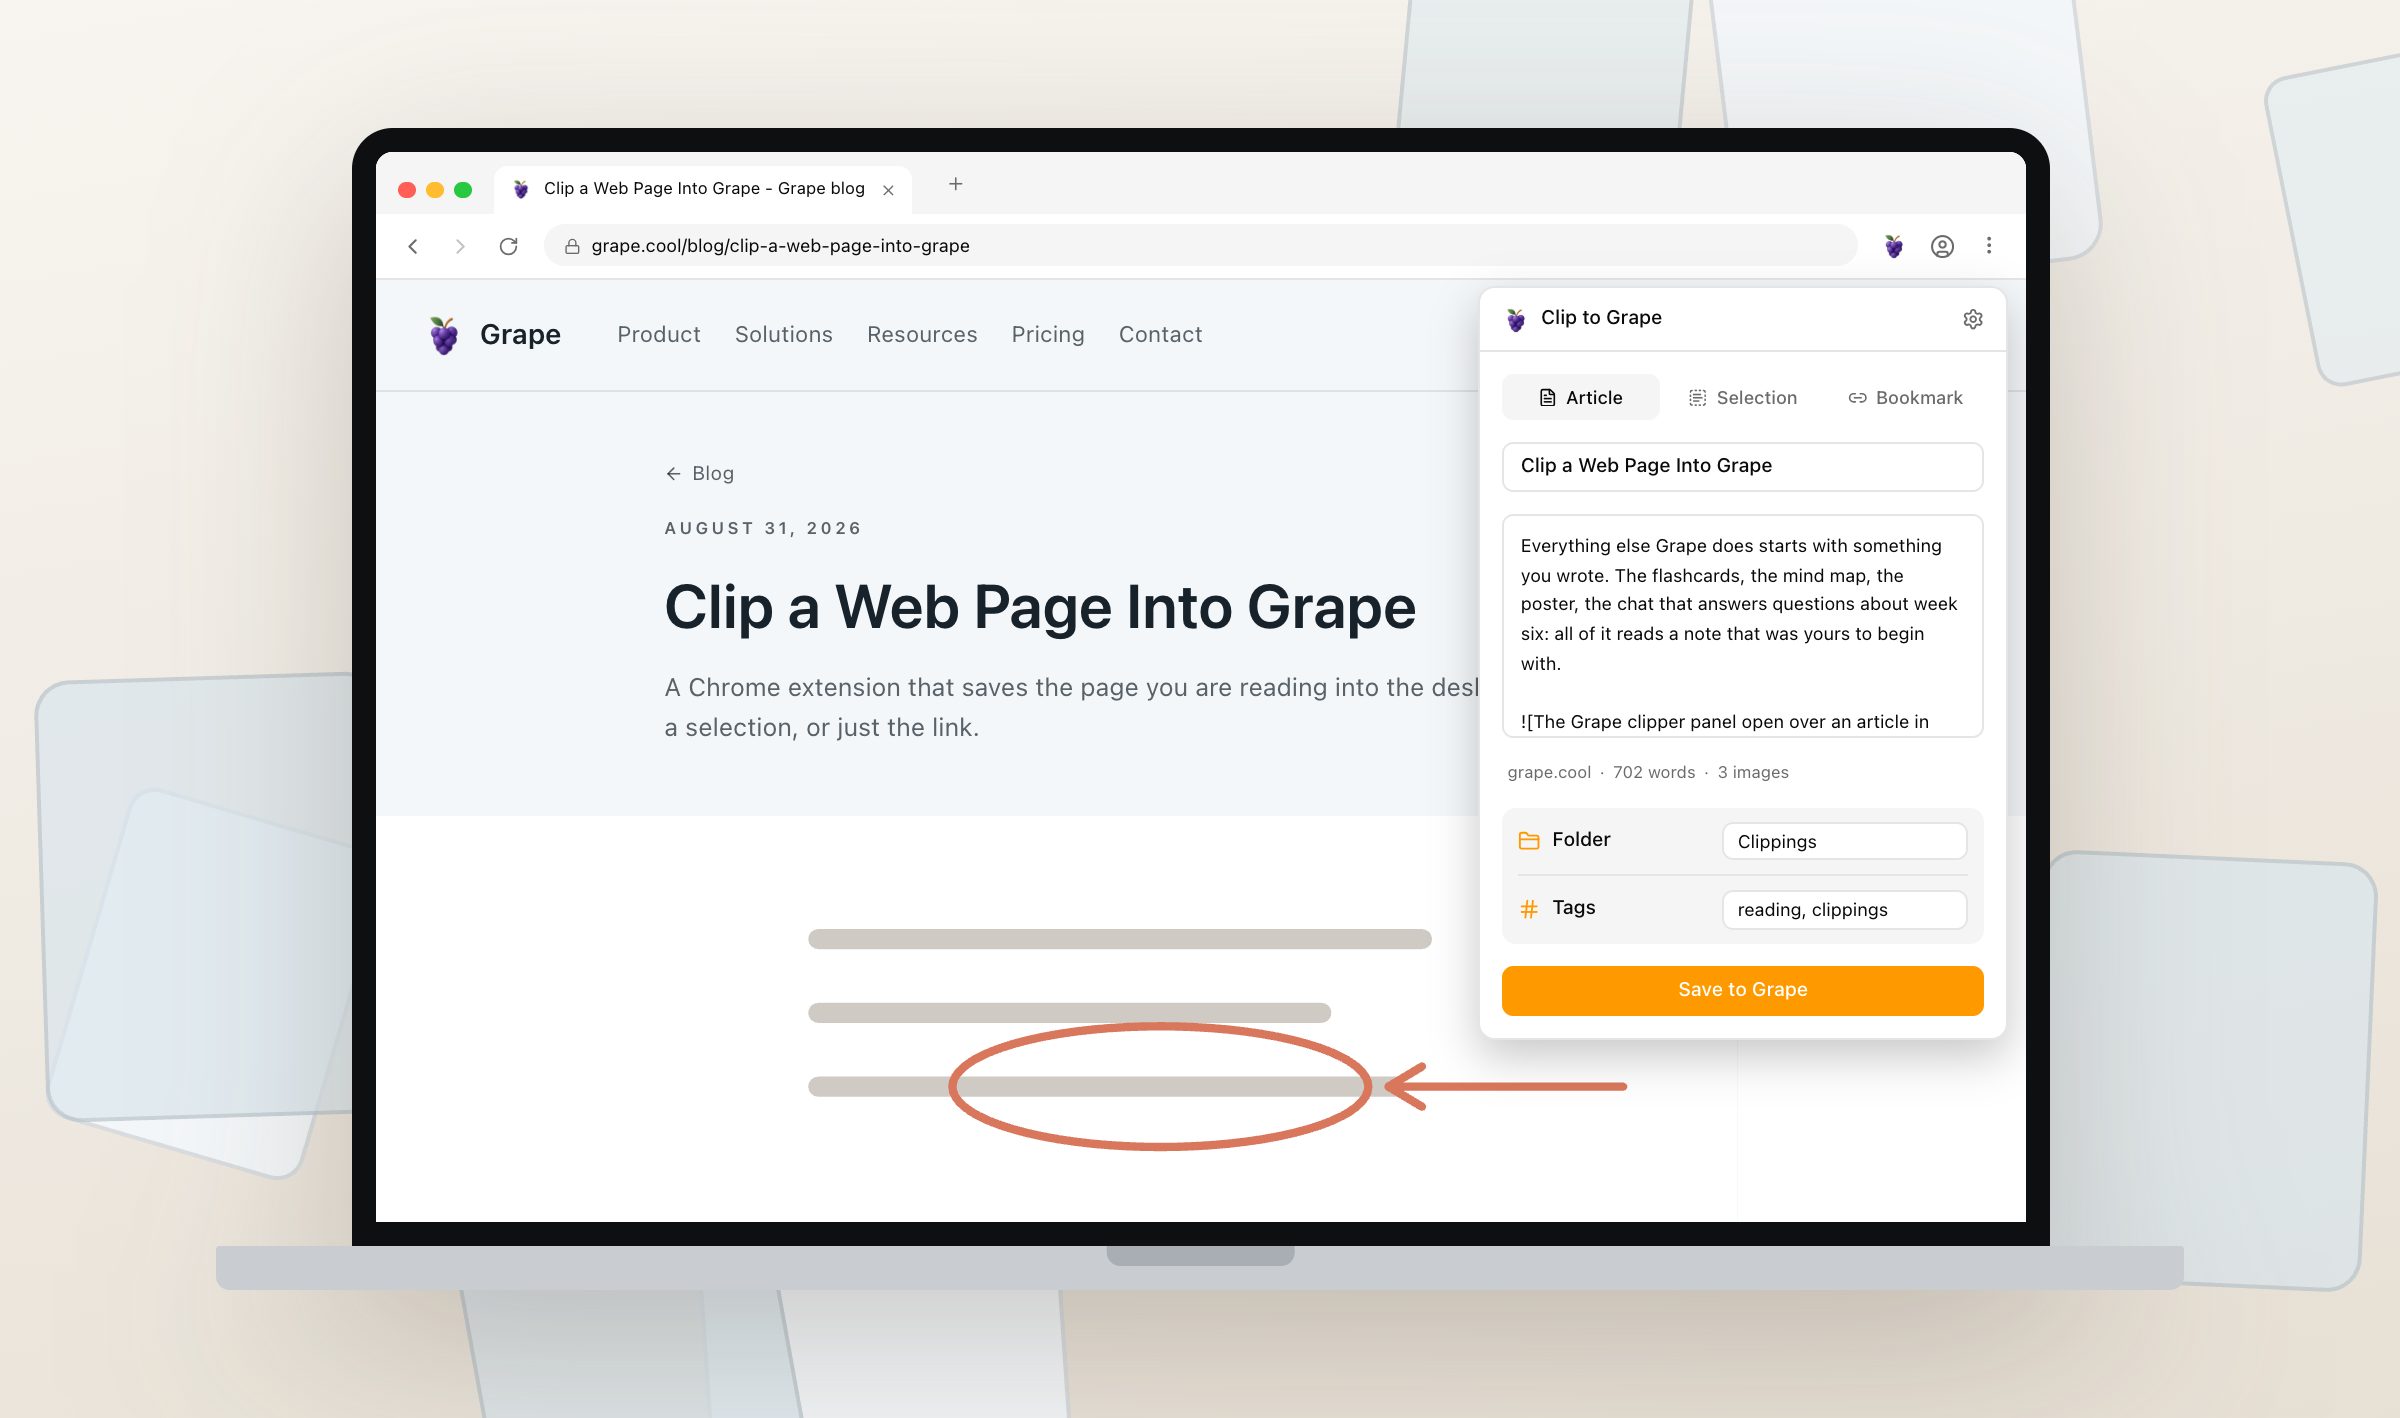Go to the Pricing page
The height and width of the screenshot is (1418, 2400).
pos(1047,334)
